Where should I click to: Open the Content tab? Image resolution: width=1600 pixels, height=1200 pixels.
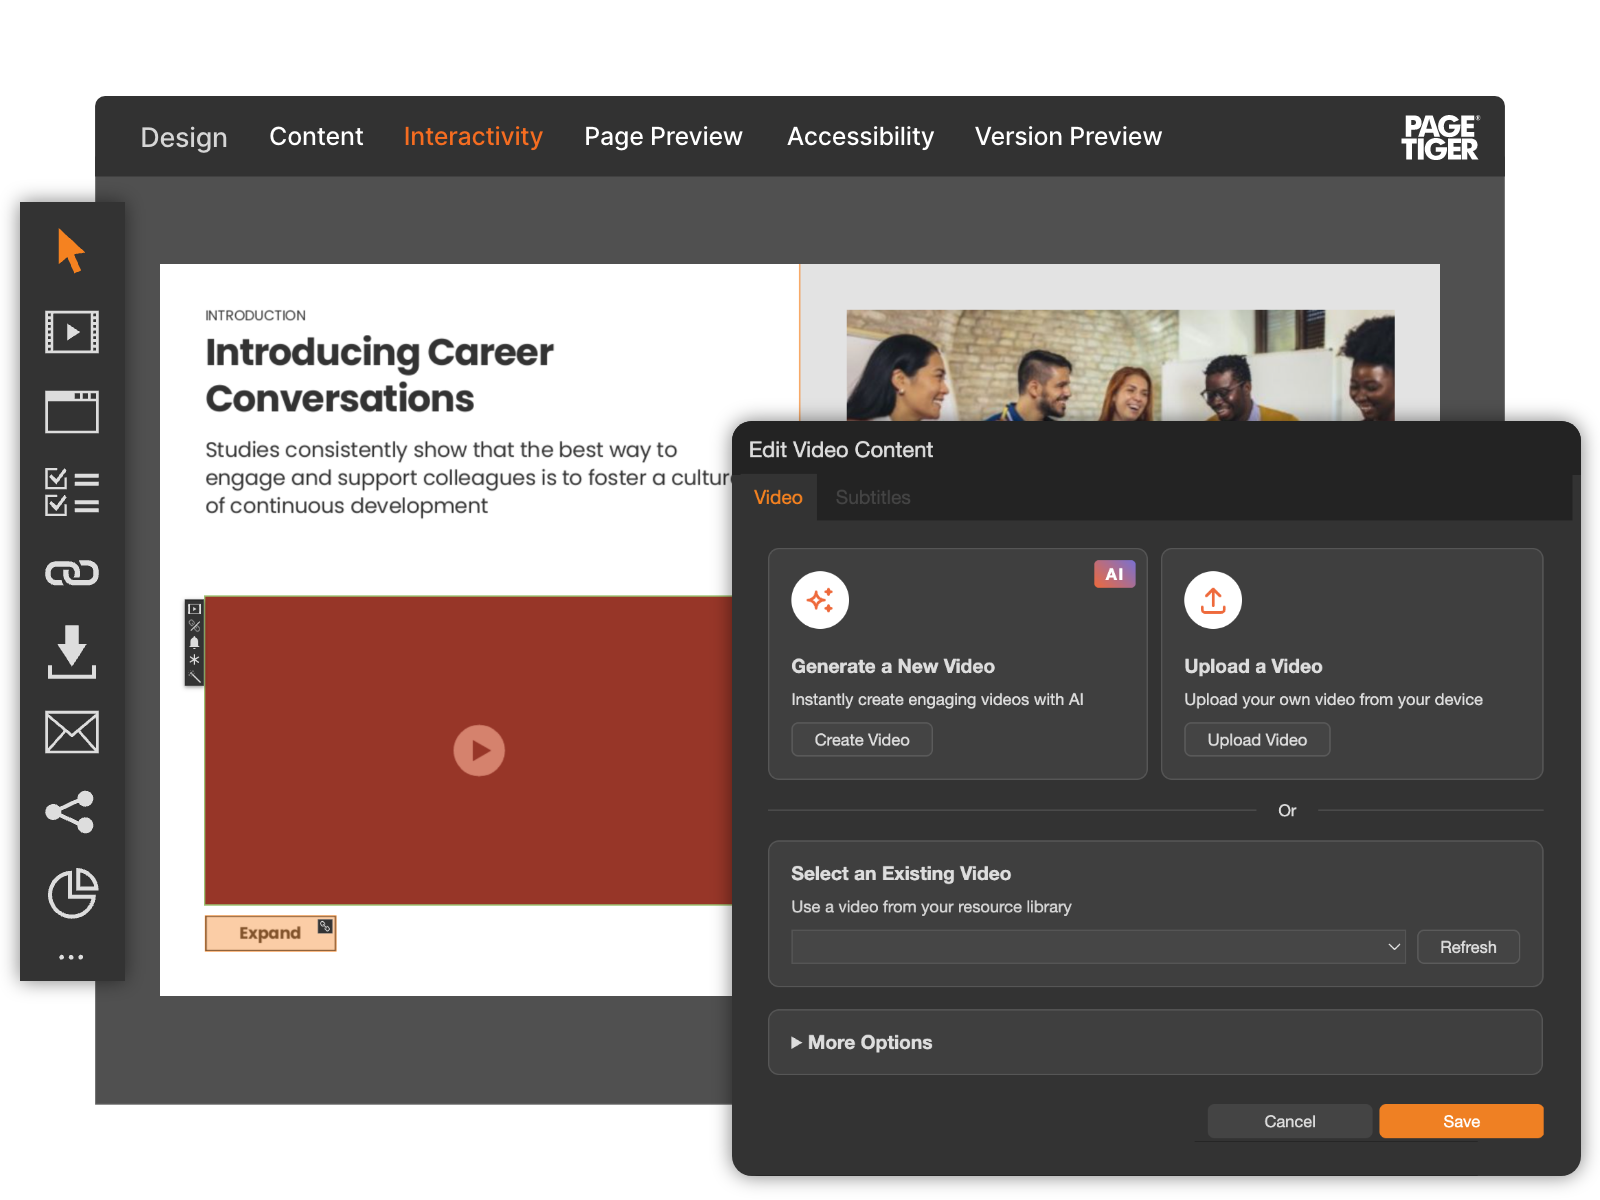[316, 136]
